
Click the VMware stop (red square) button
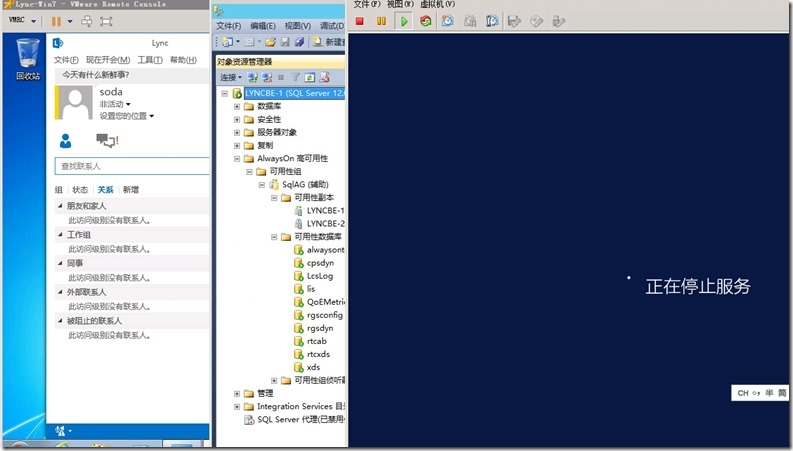pos(360,21)
